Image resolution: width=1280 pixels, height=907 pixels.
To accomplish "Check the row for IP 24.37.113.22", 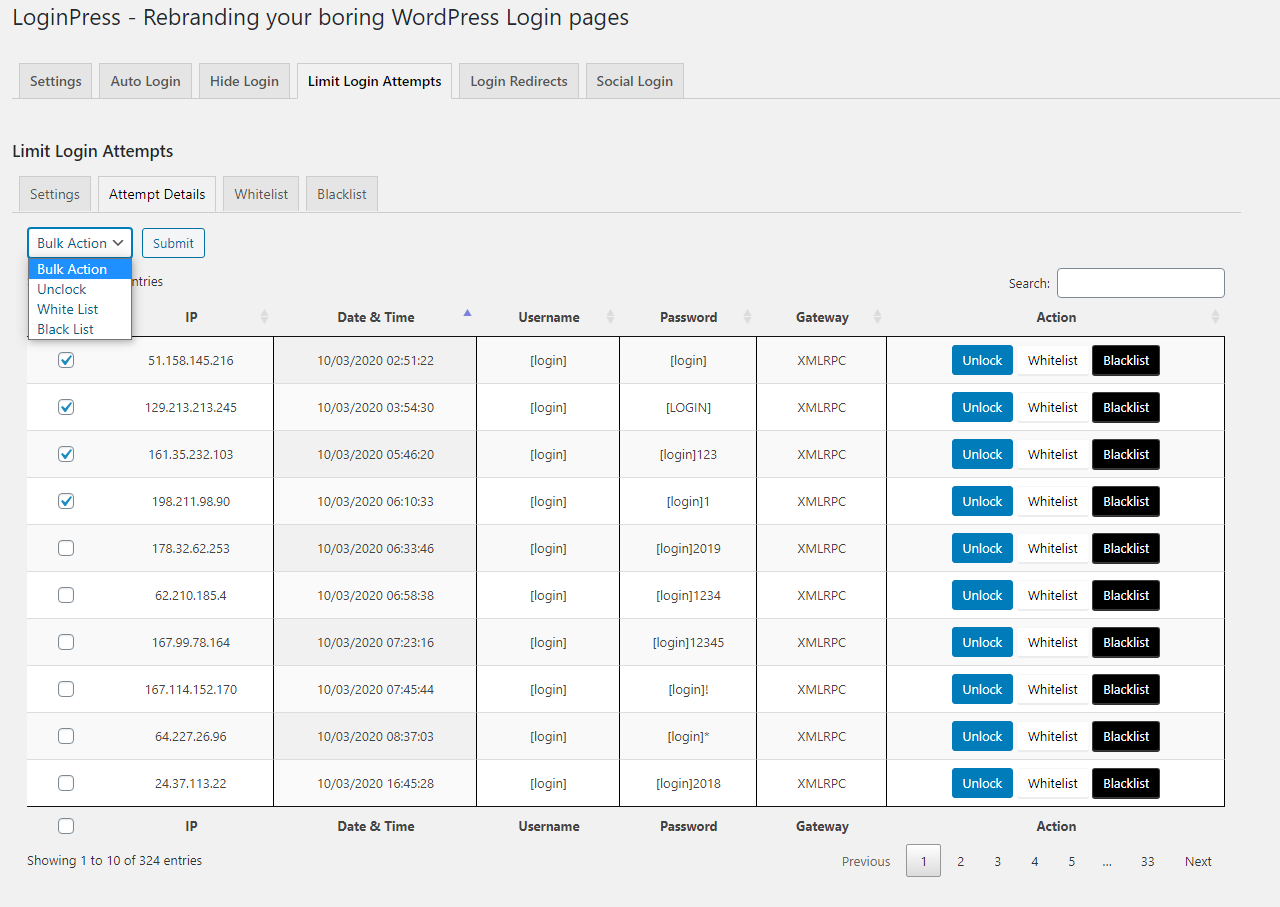I will coord(66,783).
